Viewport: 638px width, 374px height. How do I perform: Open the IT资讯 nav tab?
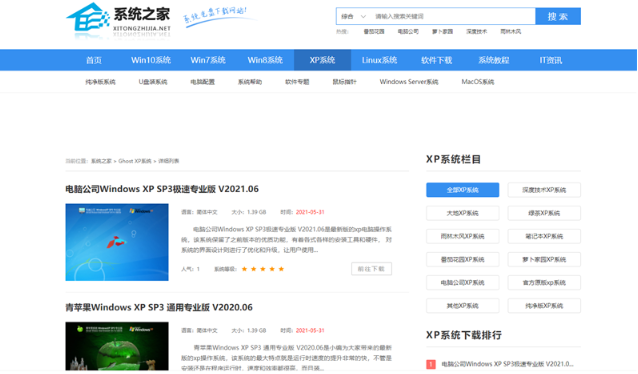click(x=551, y=60)
